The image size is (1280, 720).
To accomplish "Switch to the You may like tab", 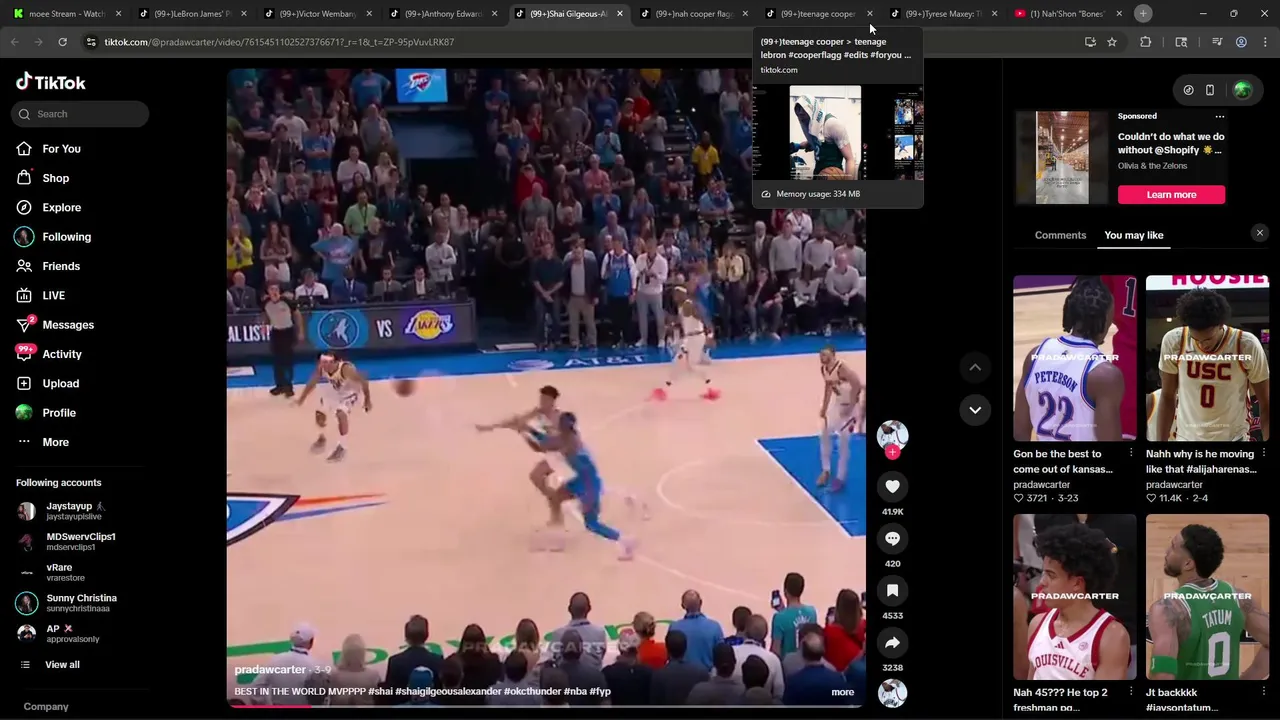I will pos(1134,235).
